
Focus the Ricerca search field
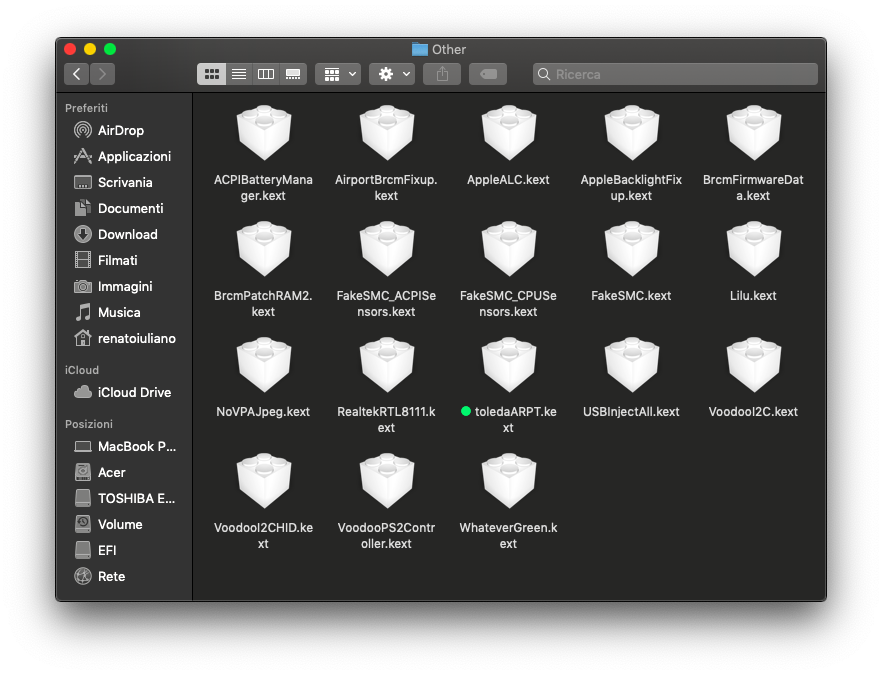click(x=675, y=74)
